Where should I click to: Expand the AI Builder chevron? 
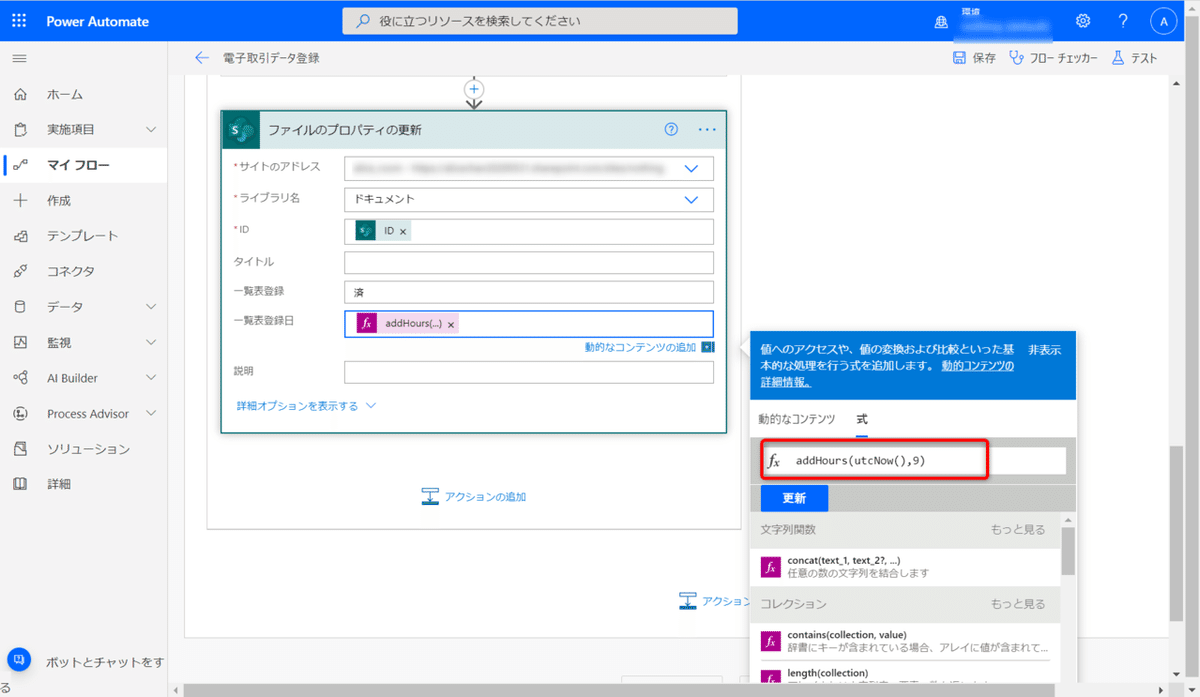[x=151, y=378]
